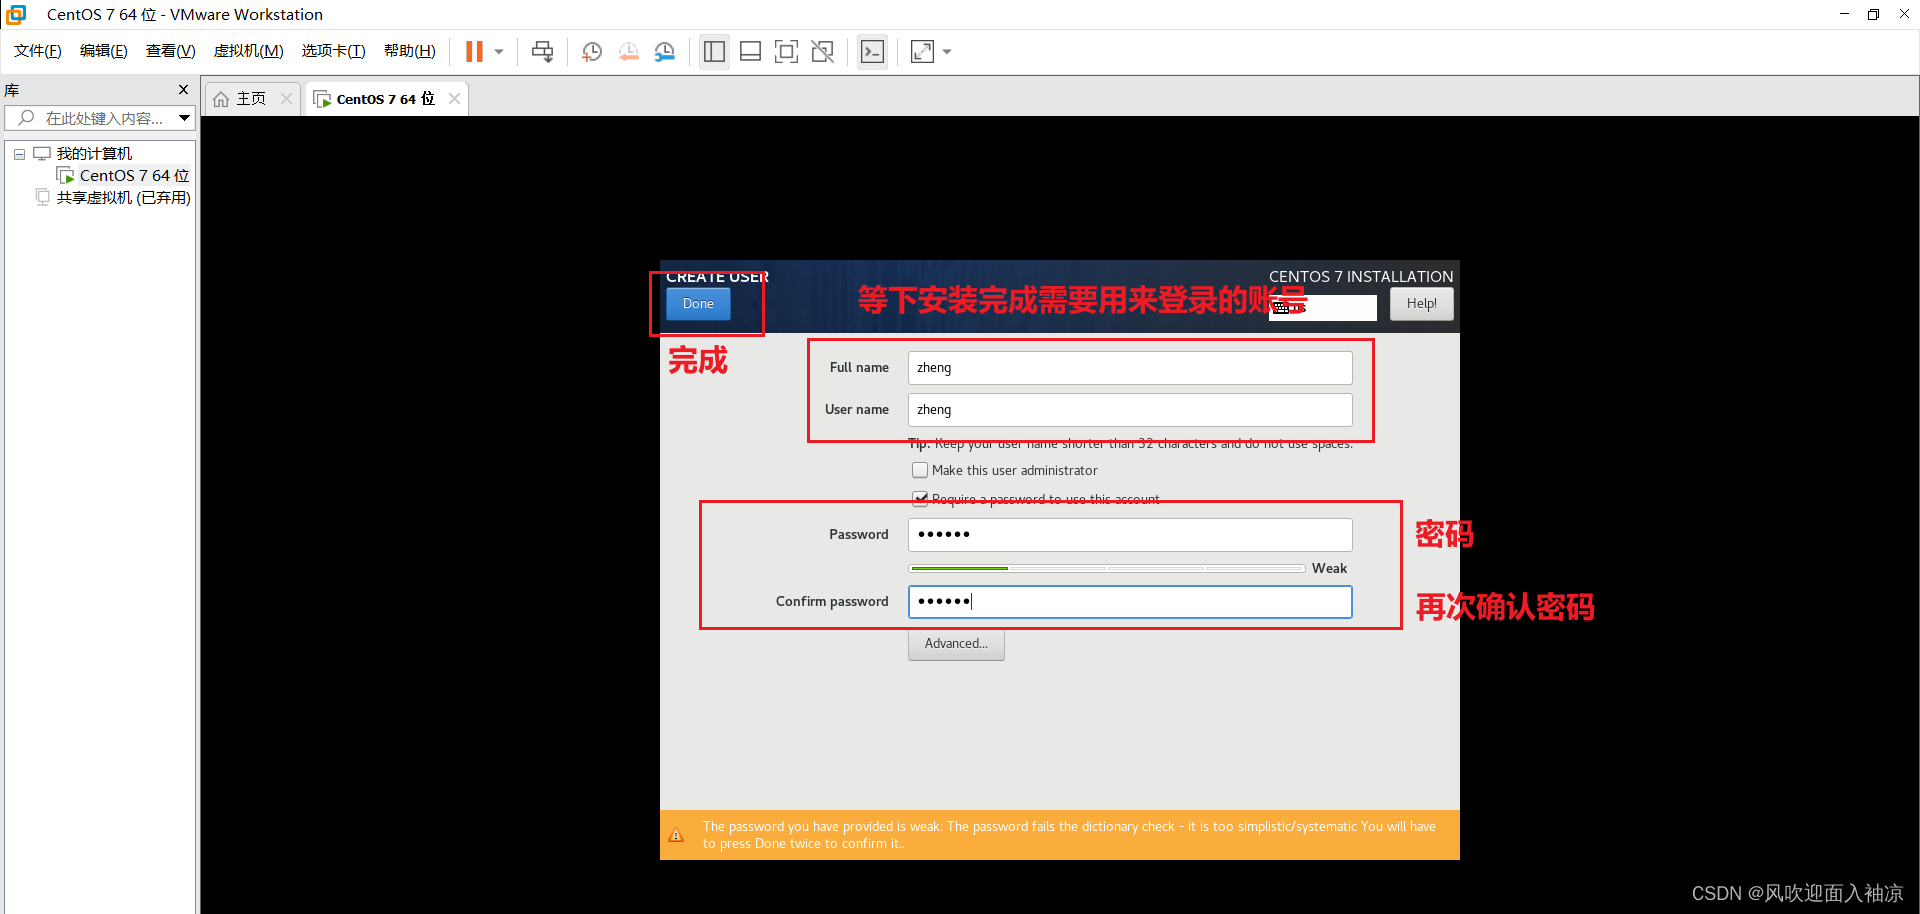Collapse the 我的计算机 tree node
Viewport: 1920px width, 914px height.
click(19, 154)
